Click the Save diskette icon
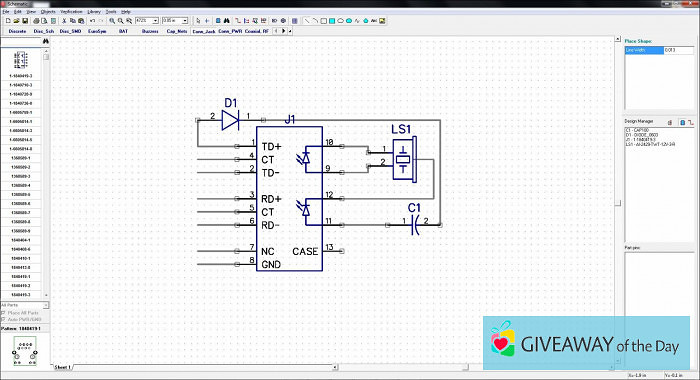This screenshot has width=700, height=380. [25, 21]
